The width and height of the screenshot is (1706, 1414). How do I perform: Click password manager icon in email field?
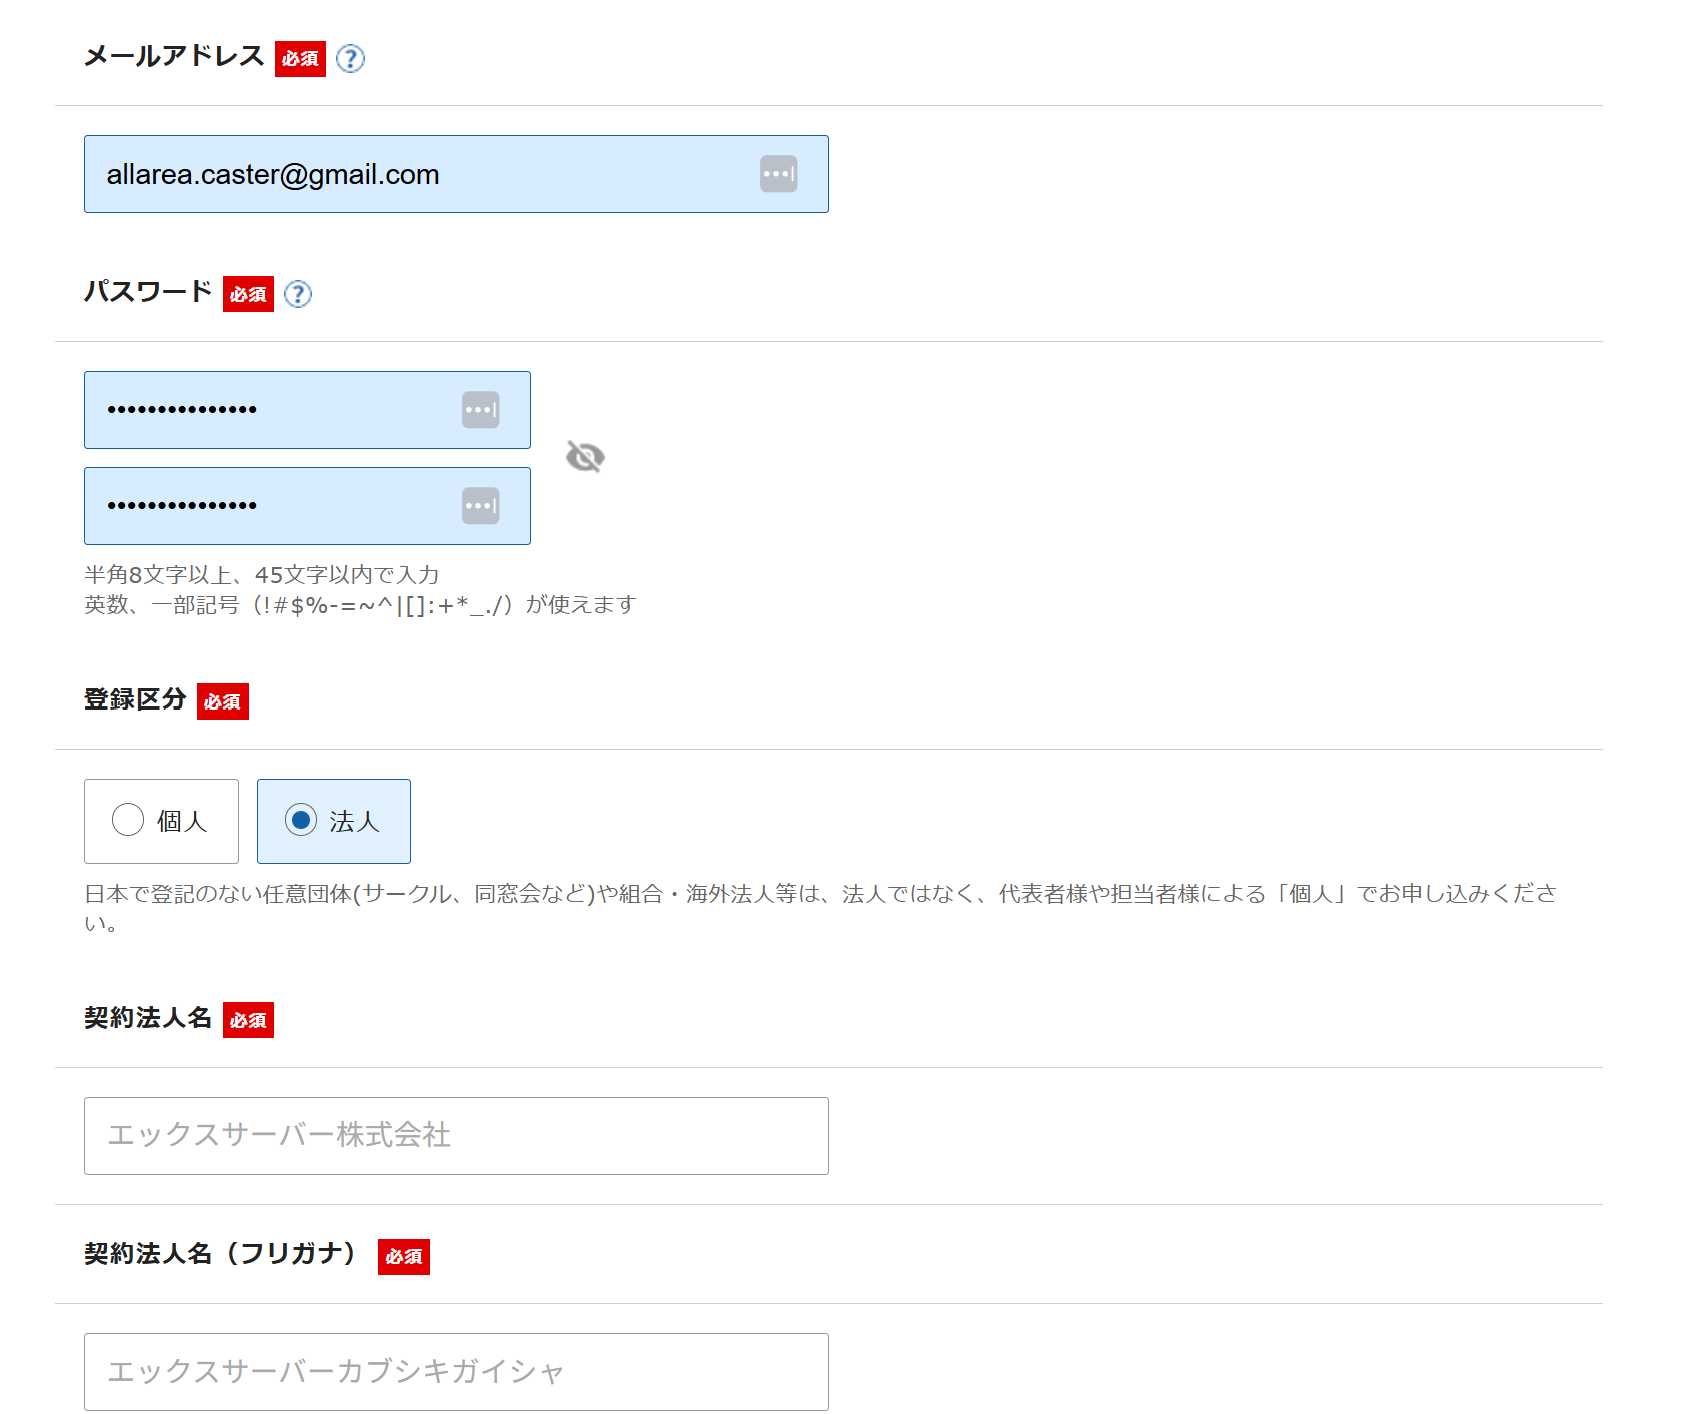778,174
